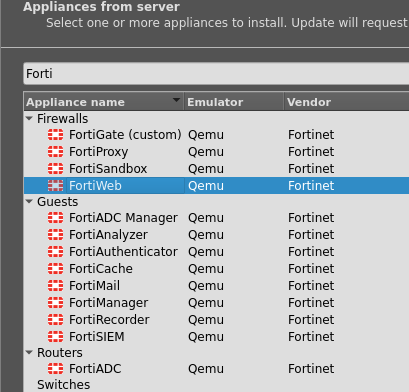Select the FortiSIEM appliance name
Screen dimensions: 409x392
97,337
